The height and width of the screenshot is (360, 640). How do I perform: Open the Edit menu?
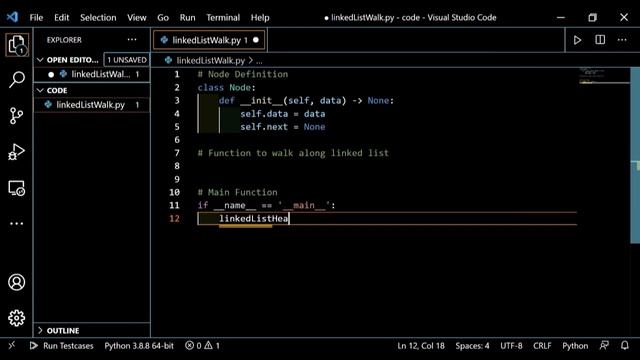(62, 18)
